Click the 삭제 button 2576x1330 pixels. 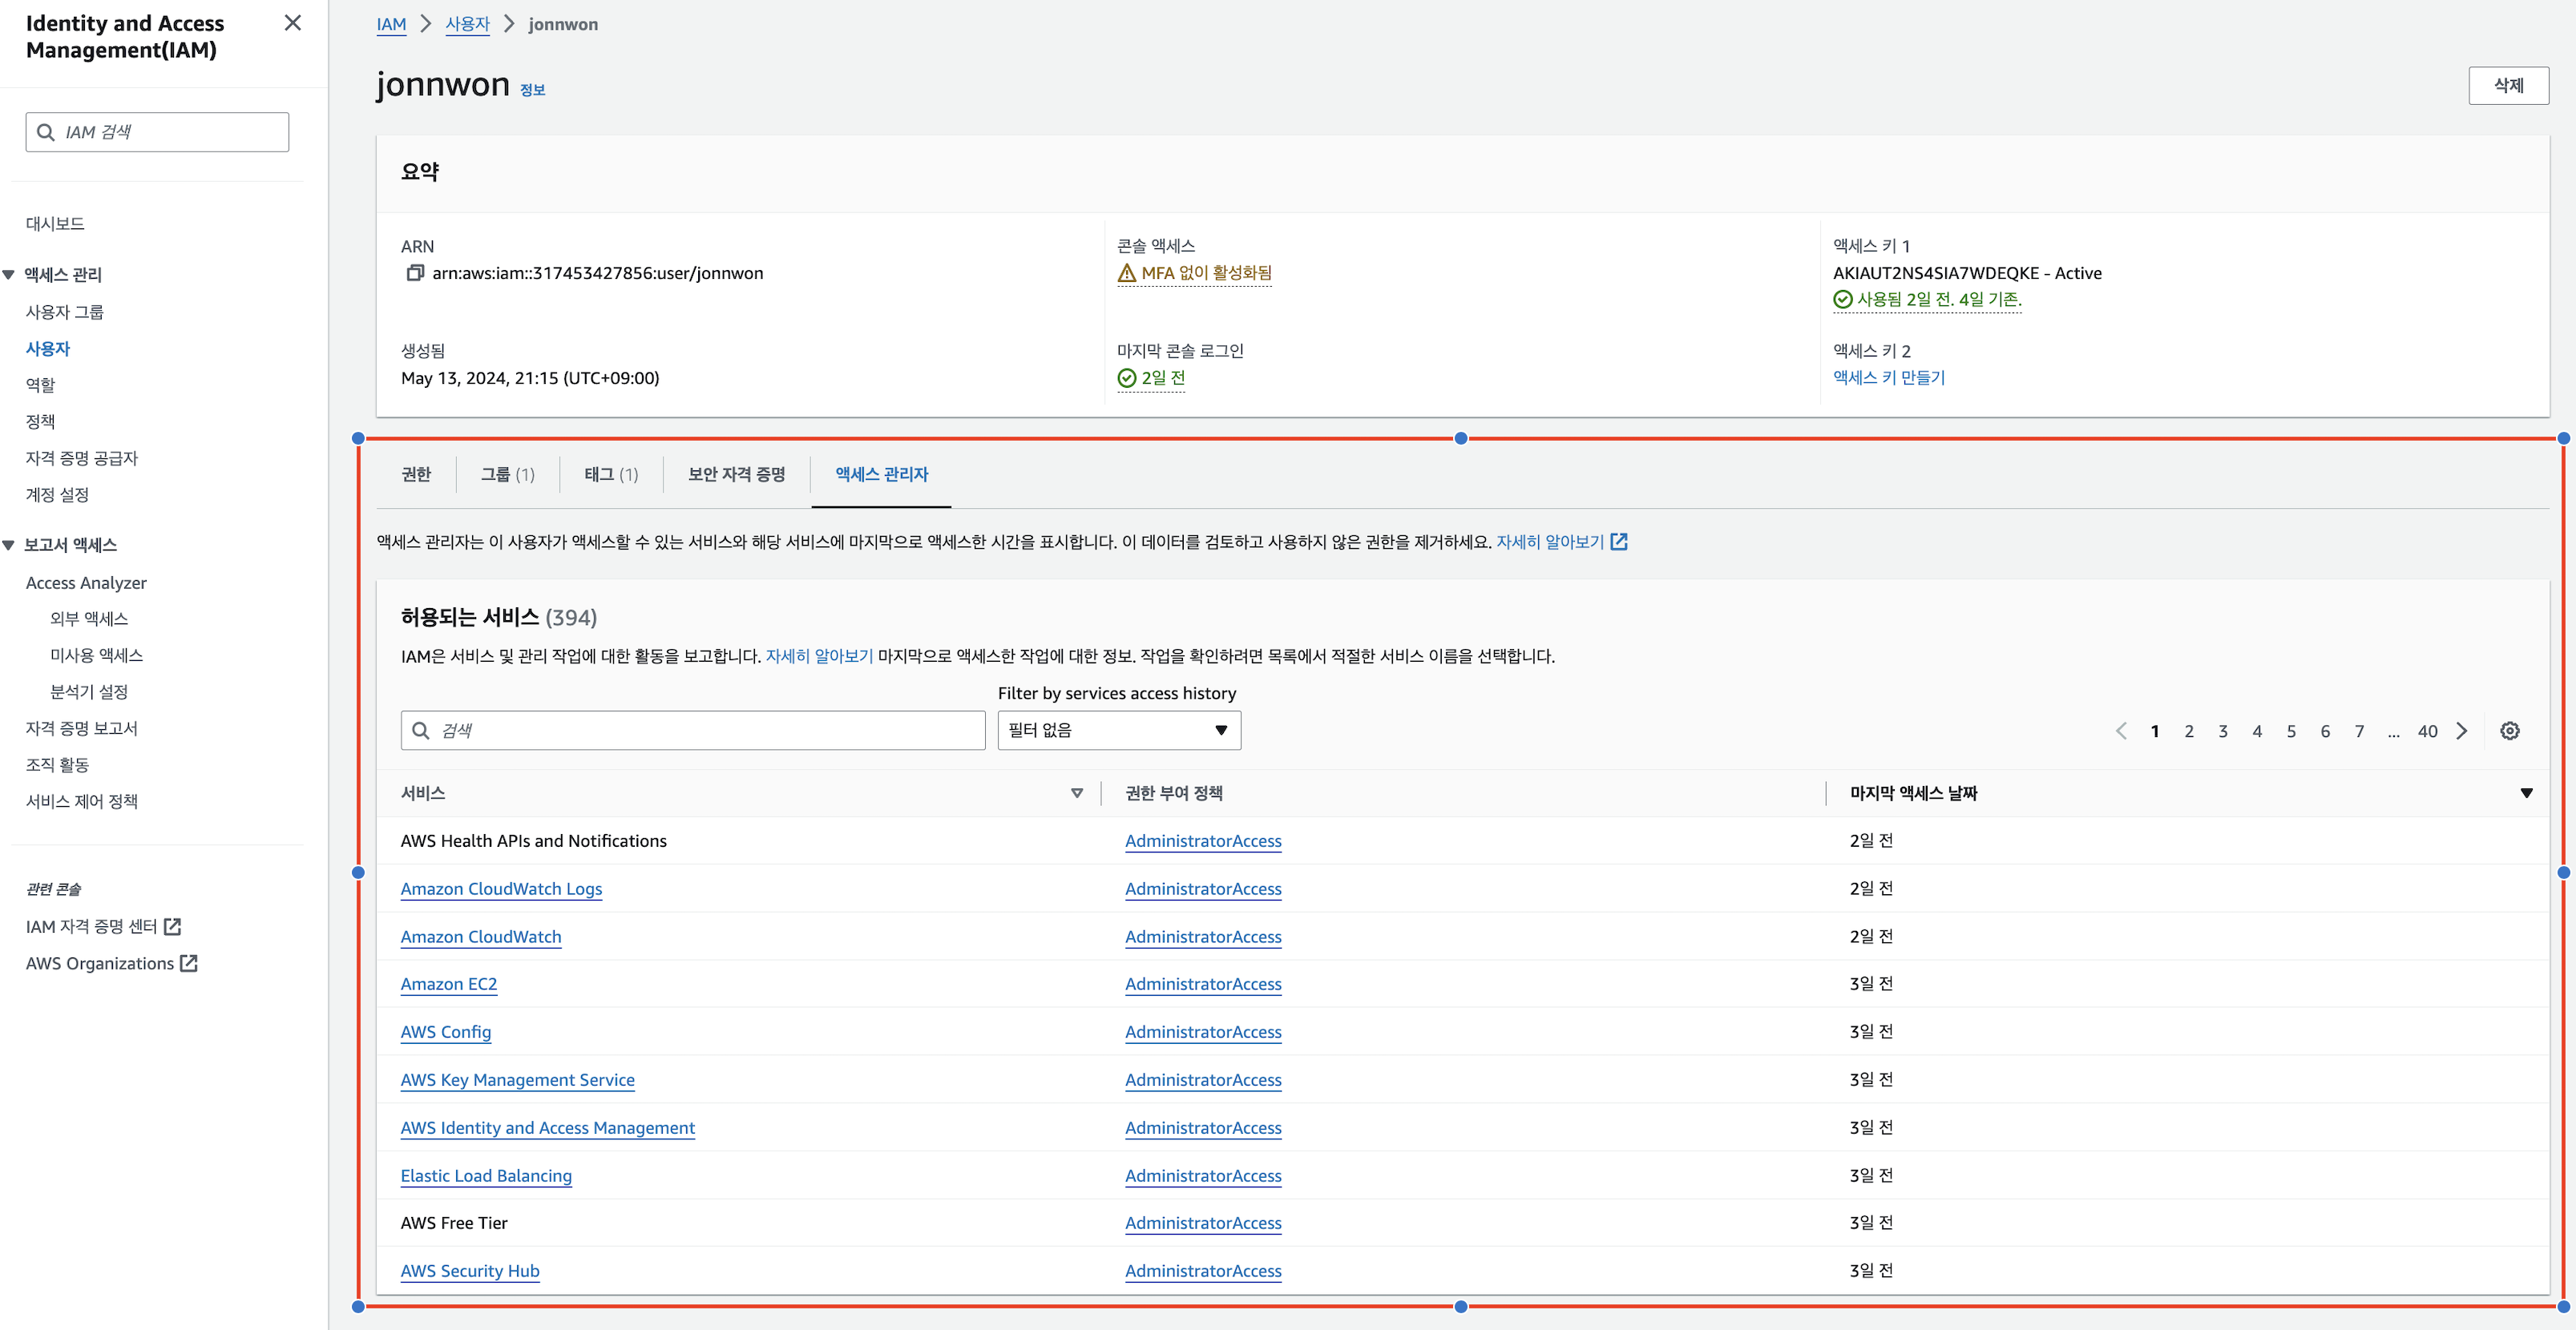(x=2507, y=86)
